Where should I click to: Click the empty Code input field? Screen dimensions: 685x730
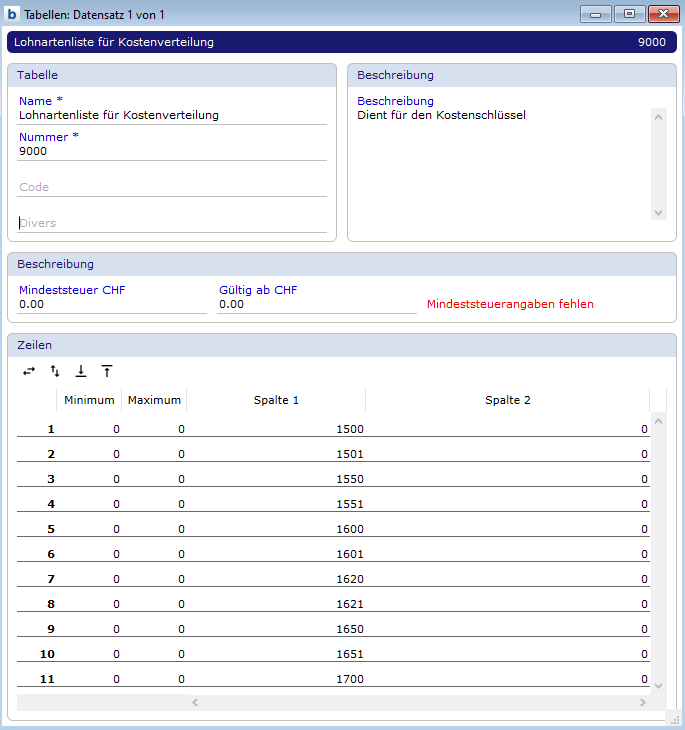[172, 187]
